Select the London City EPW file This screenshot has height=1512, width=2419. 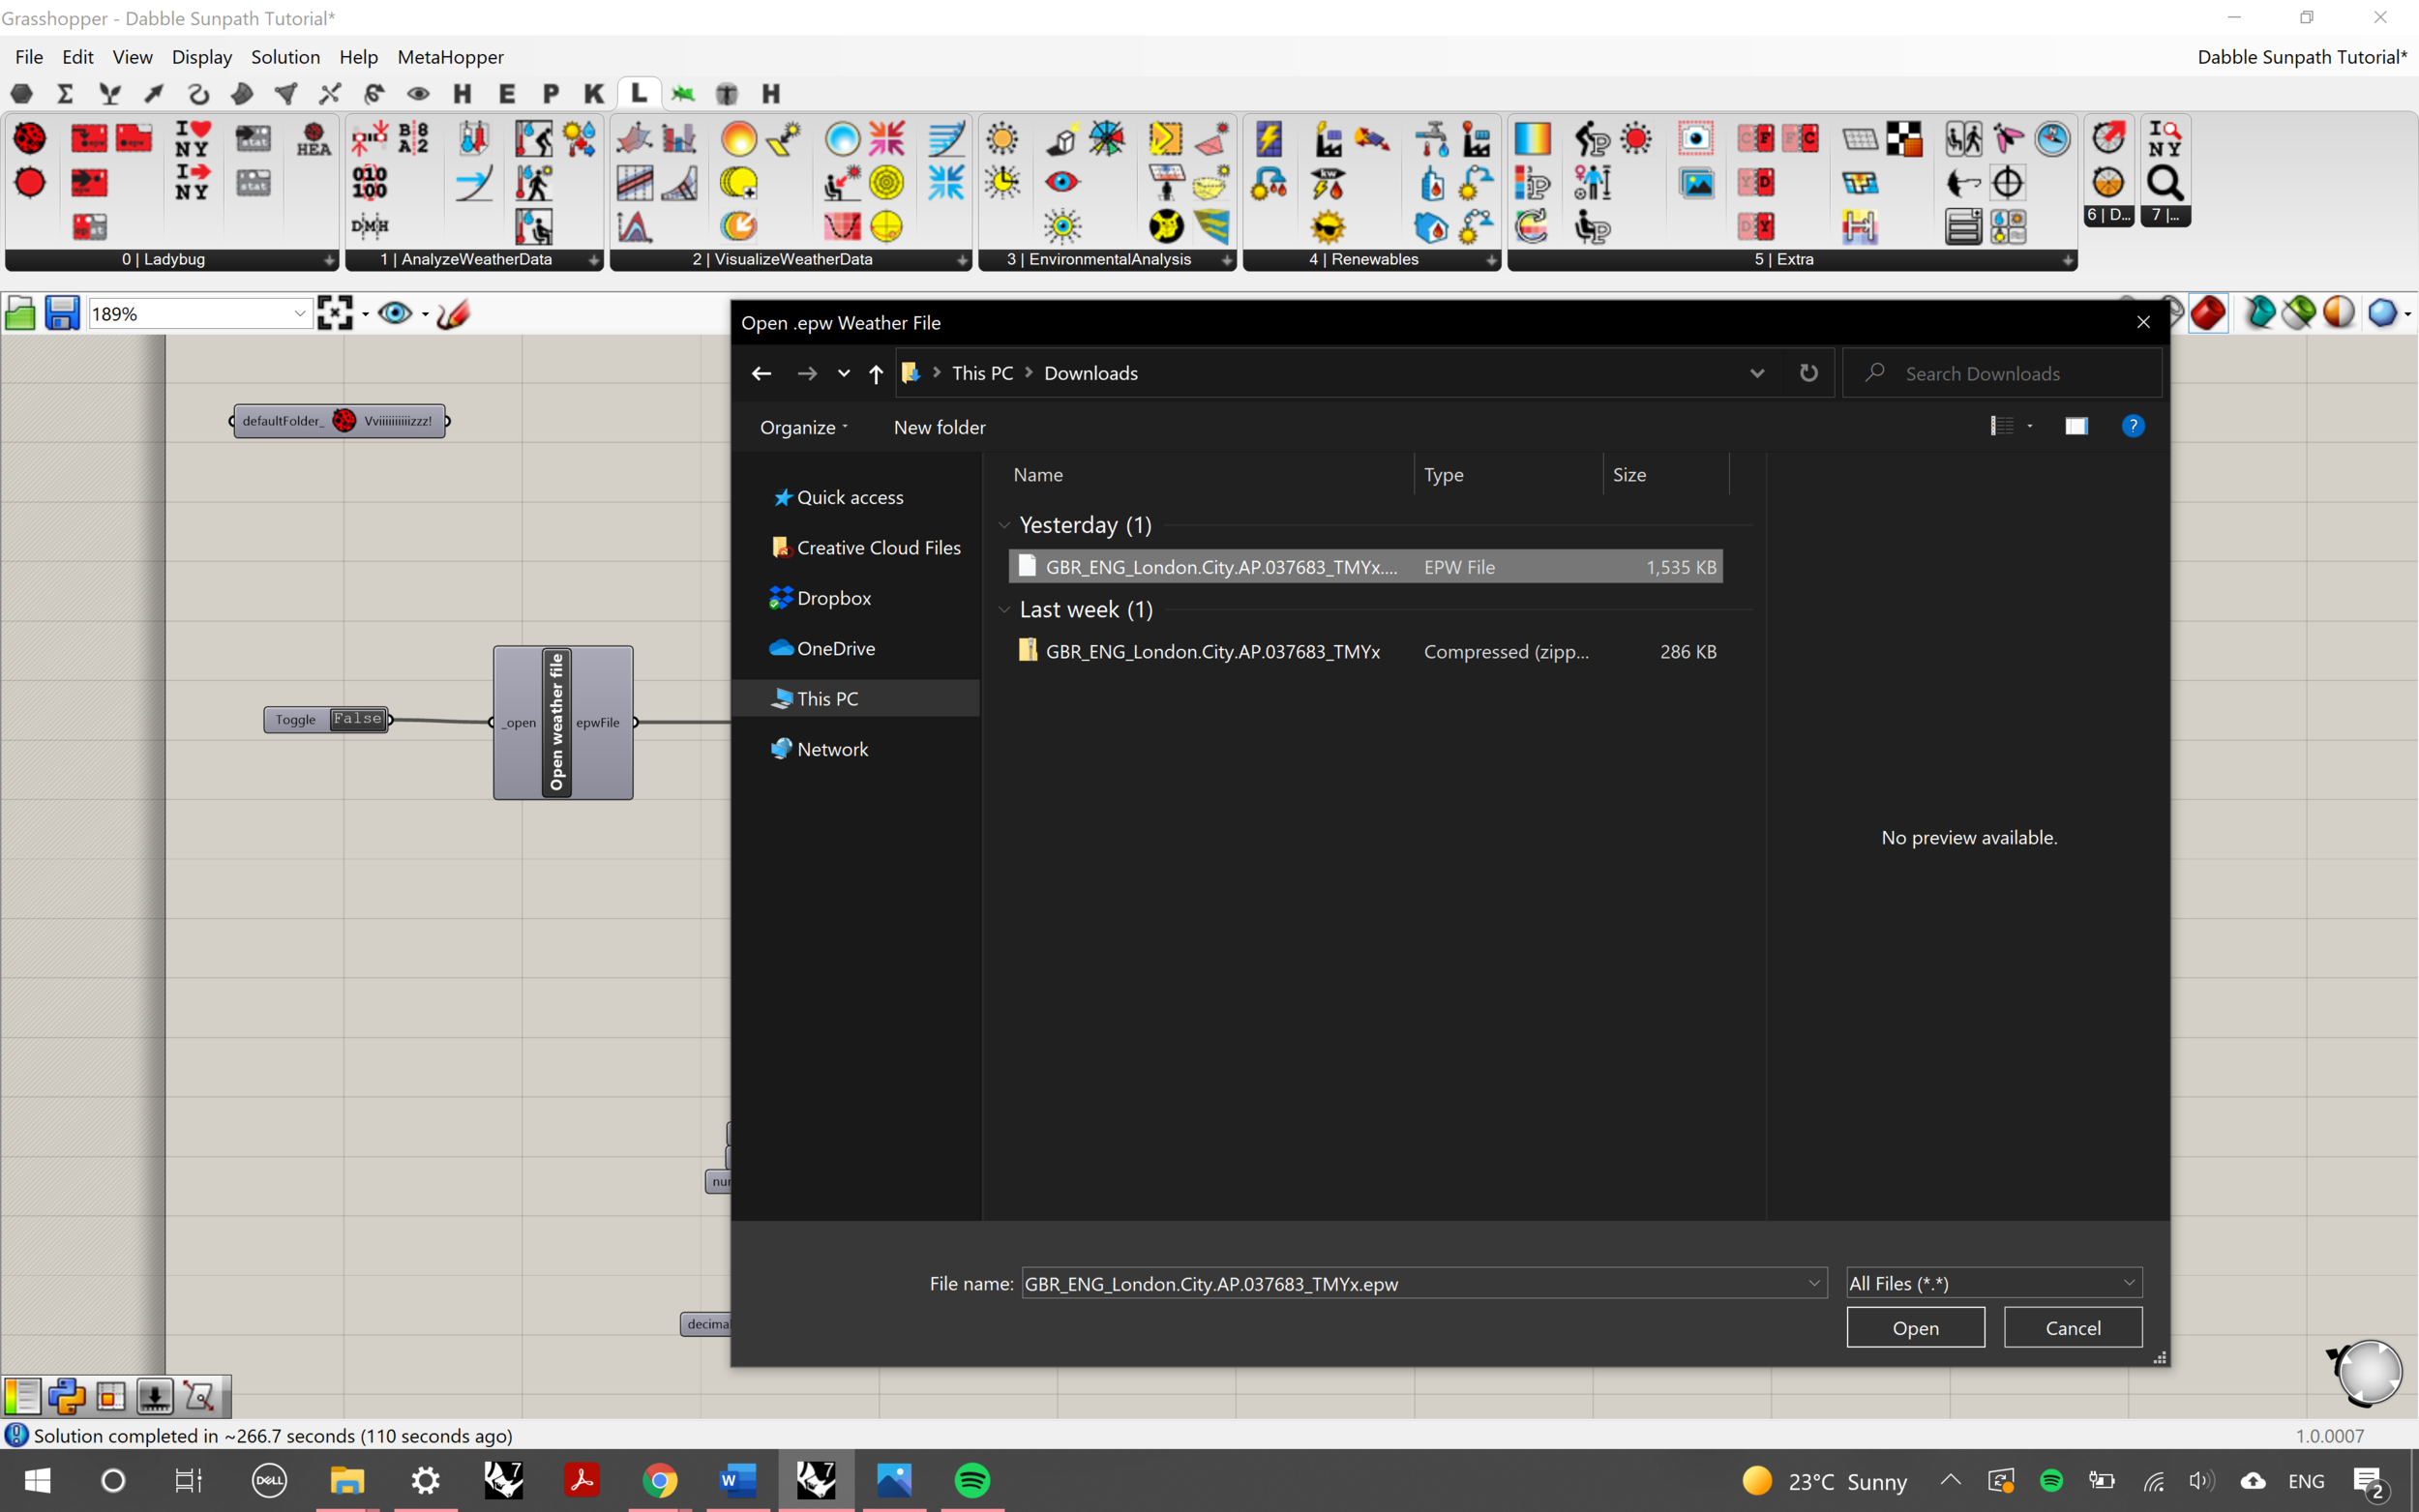1220,567
